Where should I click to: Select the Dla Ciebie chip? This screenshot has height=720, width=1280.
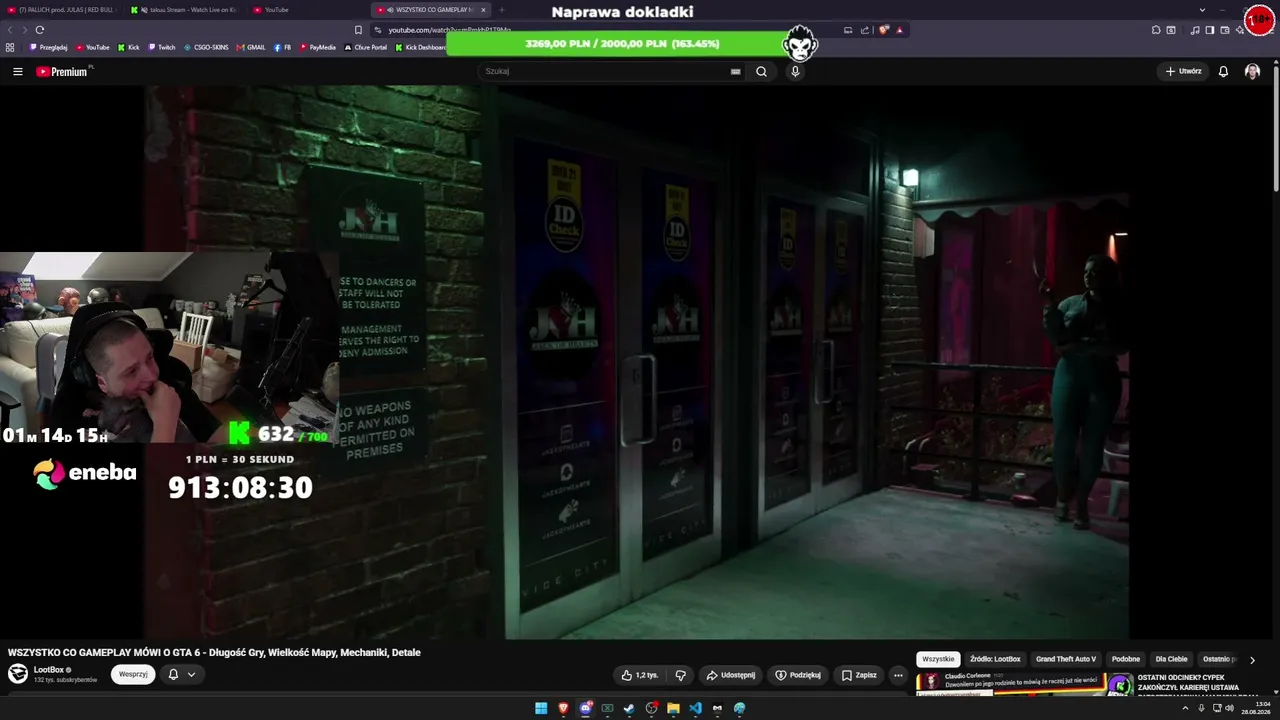[1172, 660]
